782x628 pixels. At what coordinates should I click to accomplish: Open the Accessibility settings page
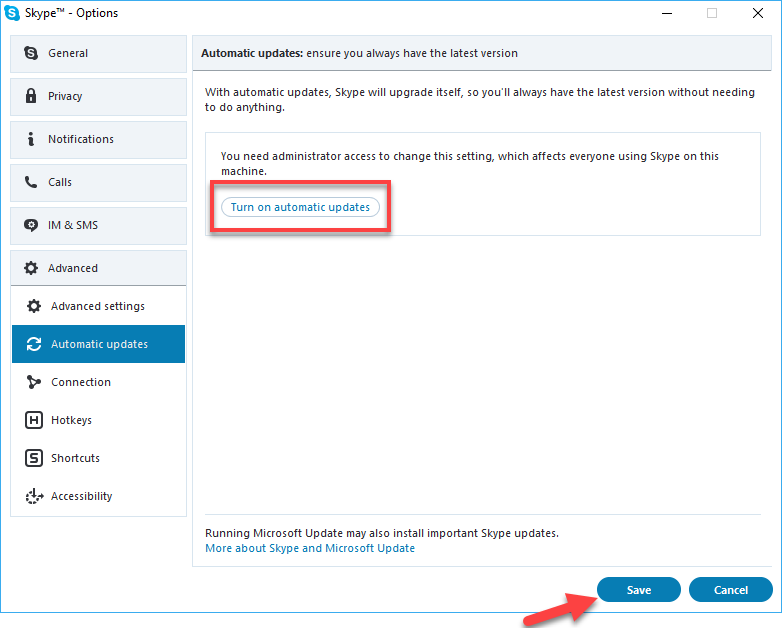coord(98,496)
